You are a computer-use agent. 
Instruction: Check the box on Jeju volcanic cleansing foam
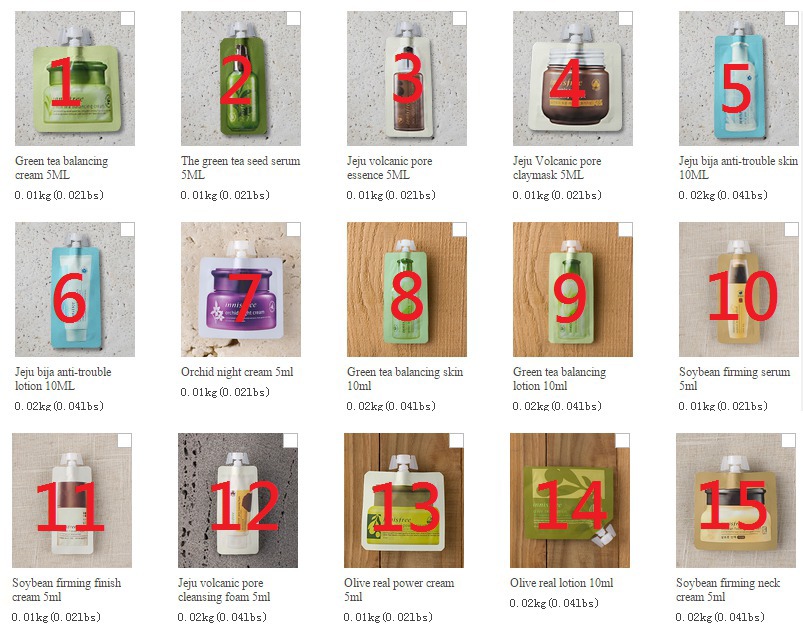290,441
